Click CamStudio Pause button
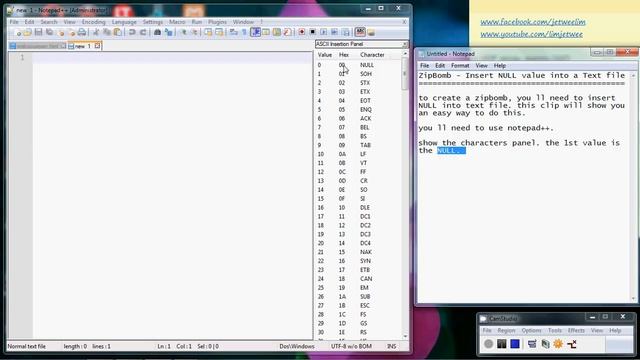Image resolution: width=640 pixels, height=360 pixels. click(x=502, y=344)
